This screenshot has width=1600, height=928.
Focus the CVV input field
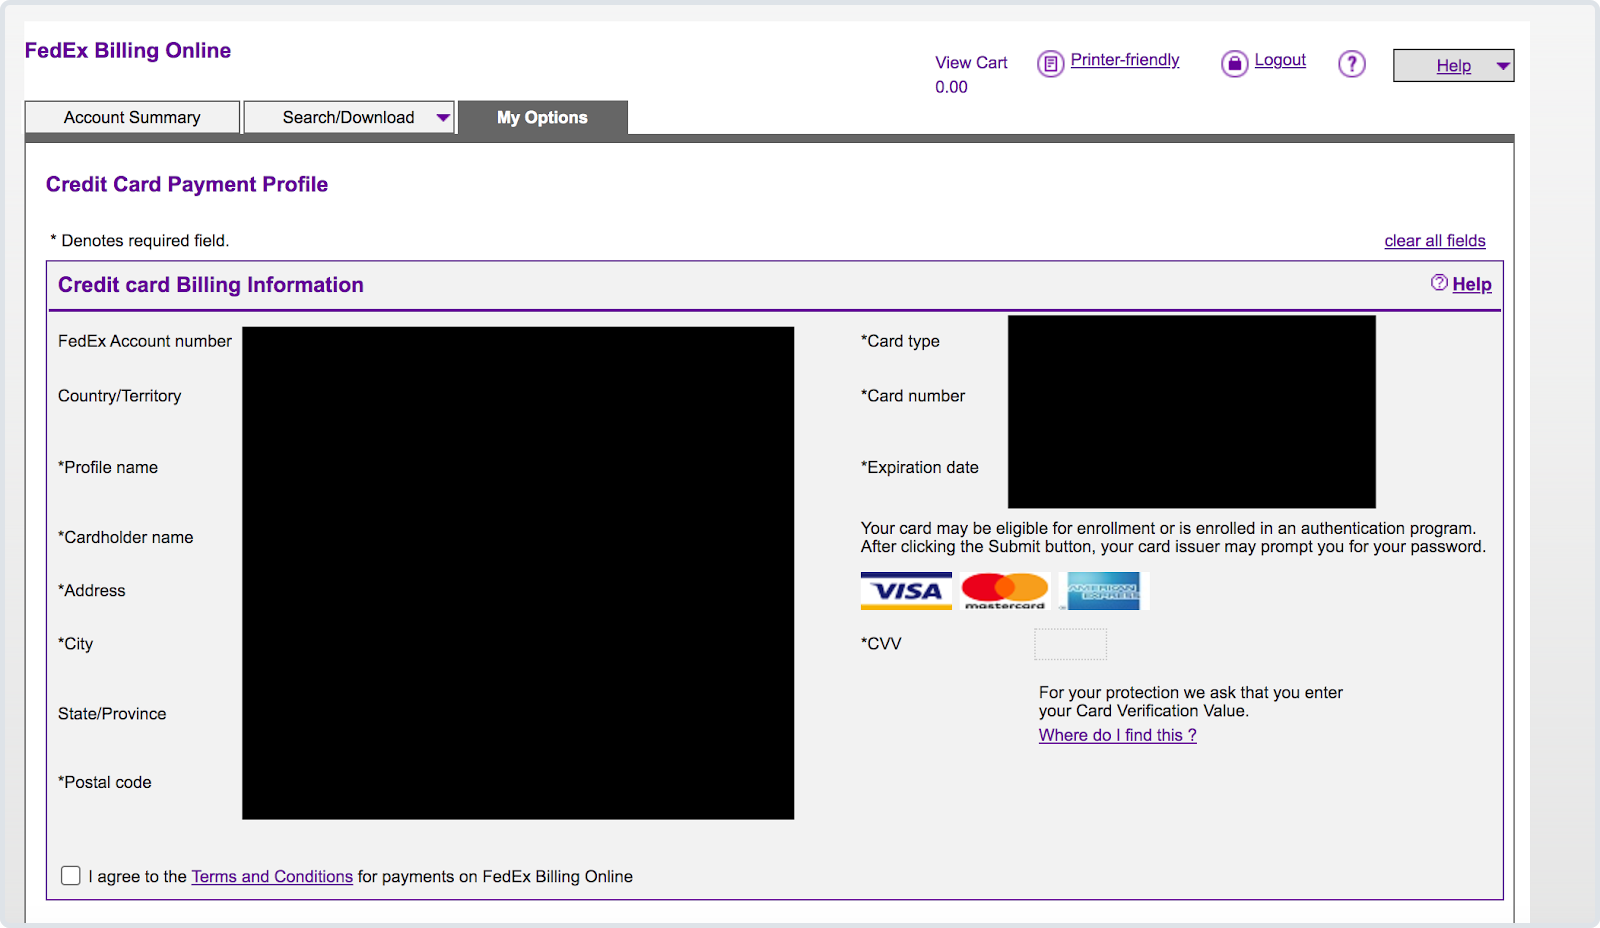pyautogui.click(x=1070, y=644)
